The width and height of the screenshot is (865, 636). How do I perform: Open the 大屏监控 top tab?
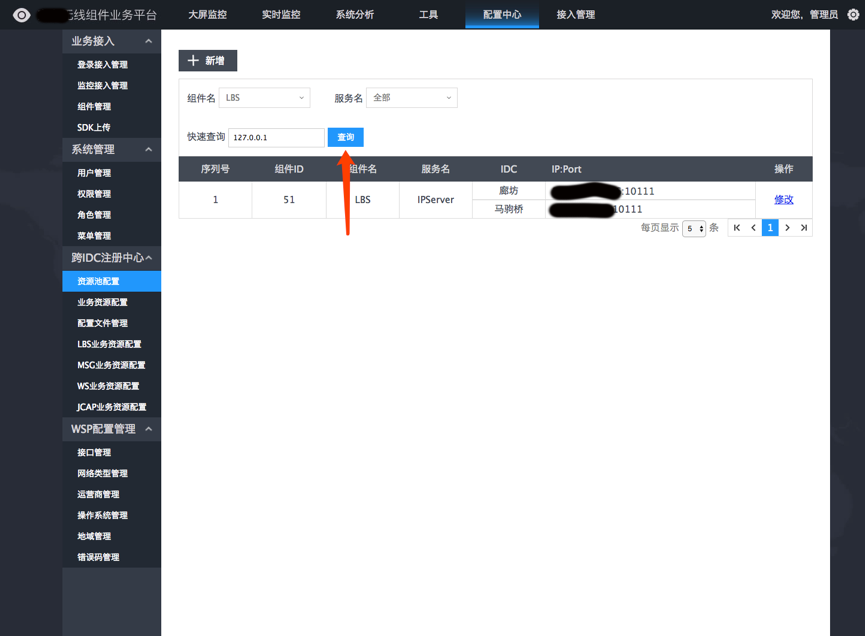(x=207, y=14)
